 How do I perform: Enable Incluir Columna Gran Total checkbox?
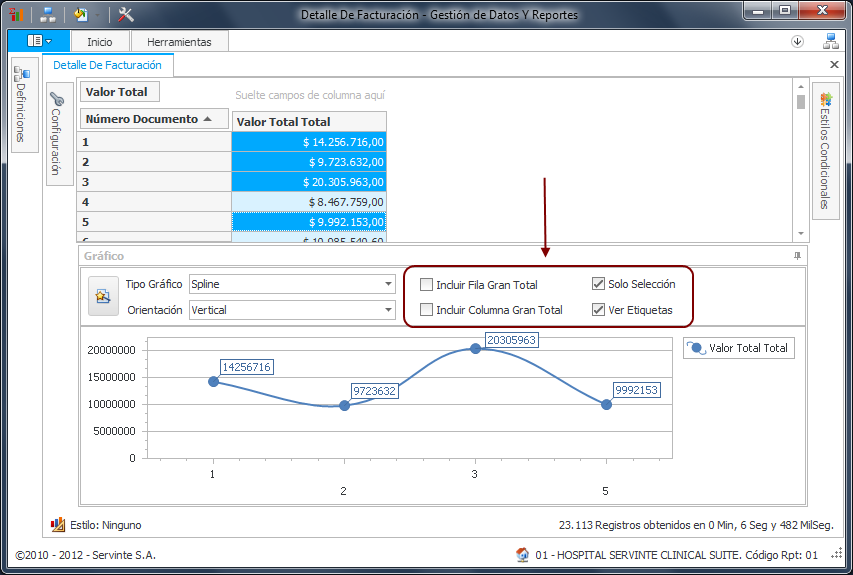pos(427,310)
